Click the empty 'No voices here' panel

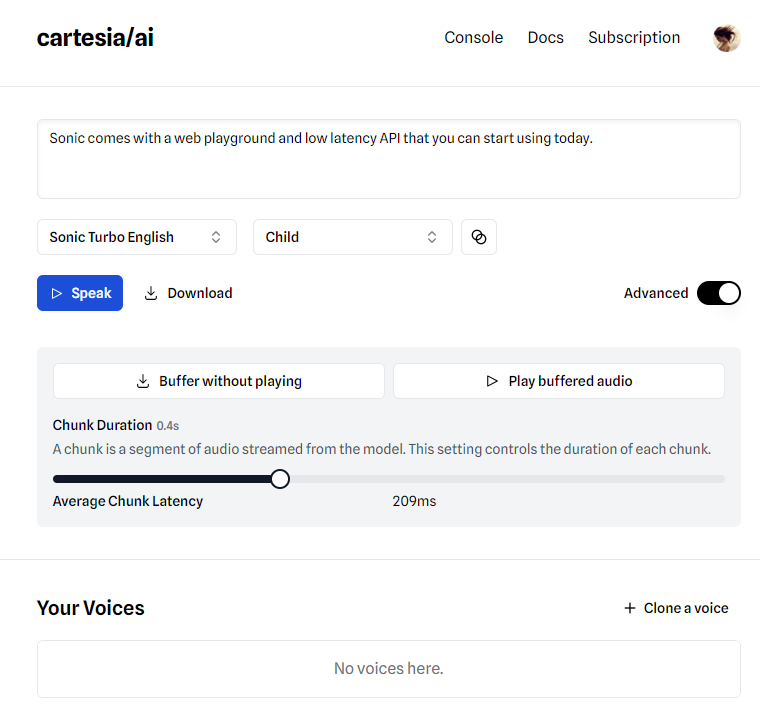tap(388, 668)
